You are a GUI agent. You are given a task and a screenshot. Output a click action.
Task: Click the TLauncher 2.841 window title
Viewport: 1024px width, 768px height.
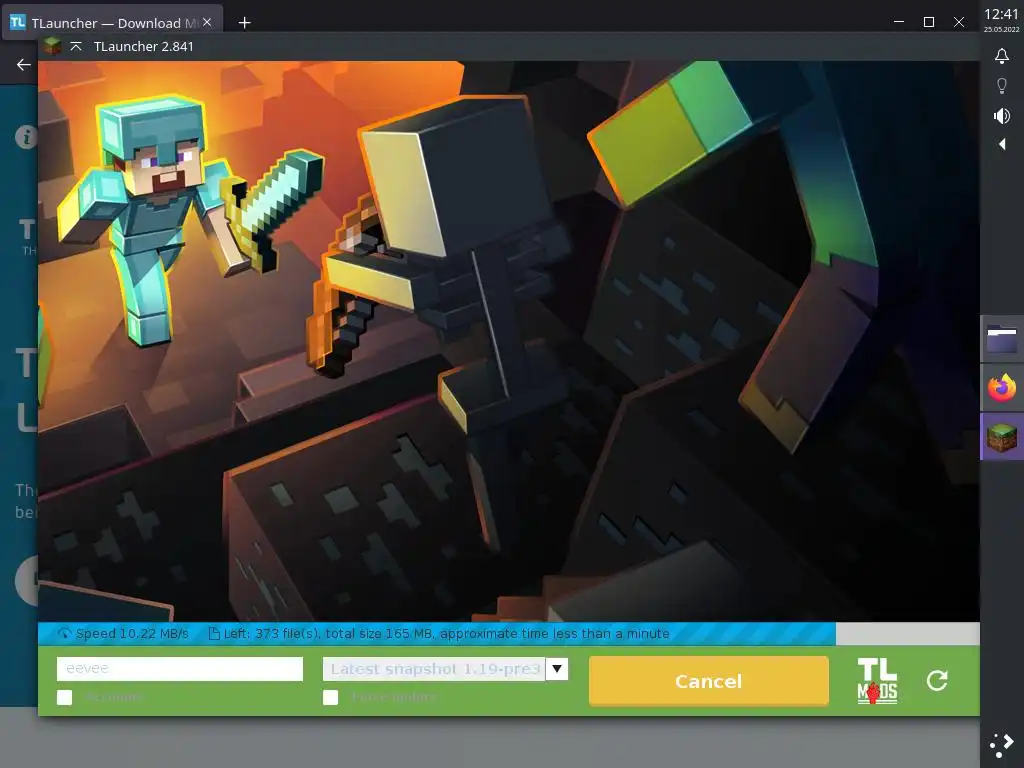pos(144,46)
